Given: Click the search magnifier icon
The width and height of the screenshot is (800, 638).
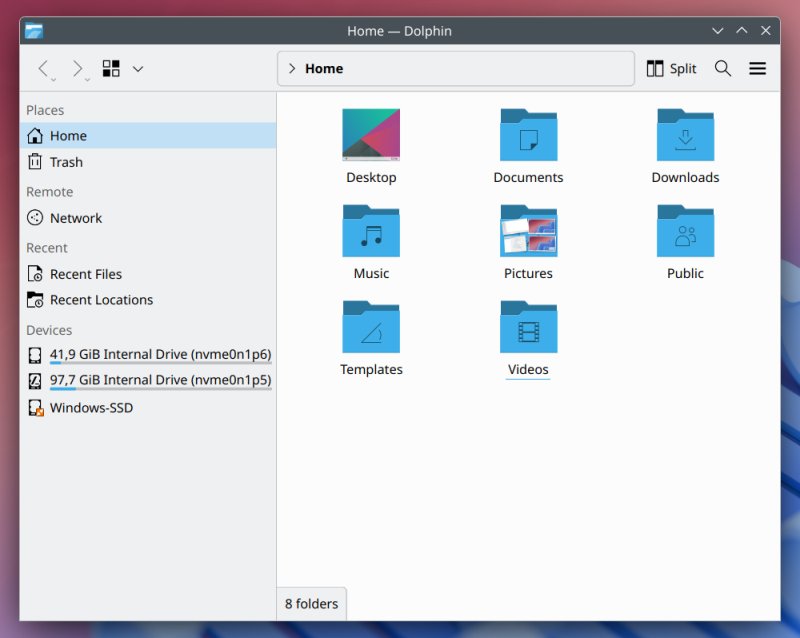Looking at the screenshot, I should click(723, 69).
